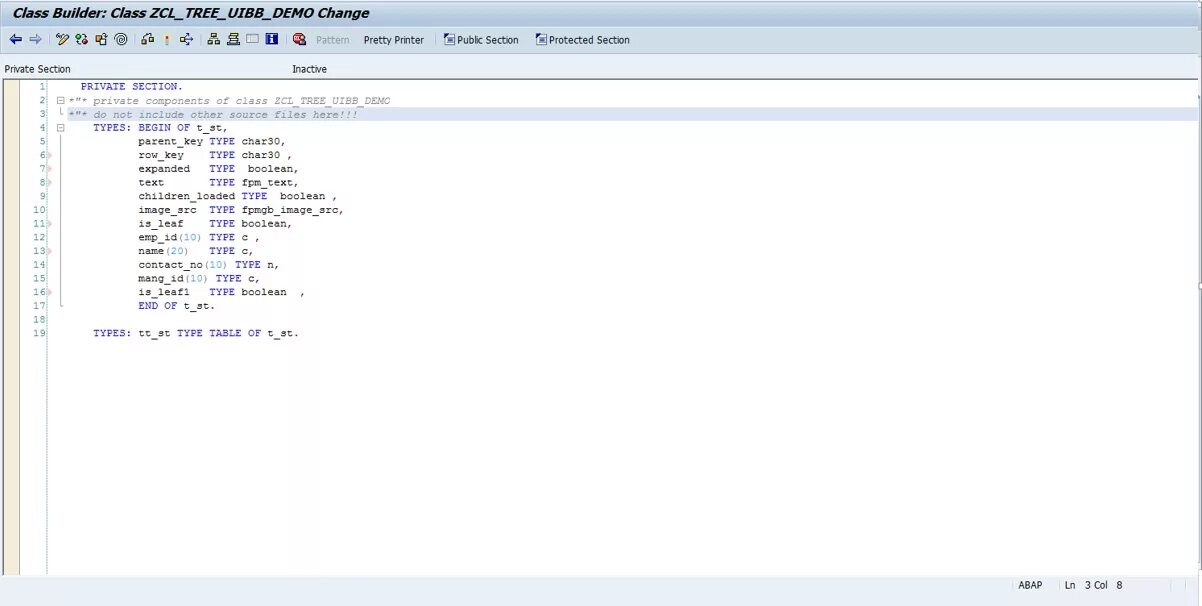Collapse the TYPES: BEGIN OF t_st block
Image resolution: width=1202 pixels, height=606 pixels.
(60, 127)
